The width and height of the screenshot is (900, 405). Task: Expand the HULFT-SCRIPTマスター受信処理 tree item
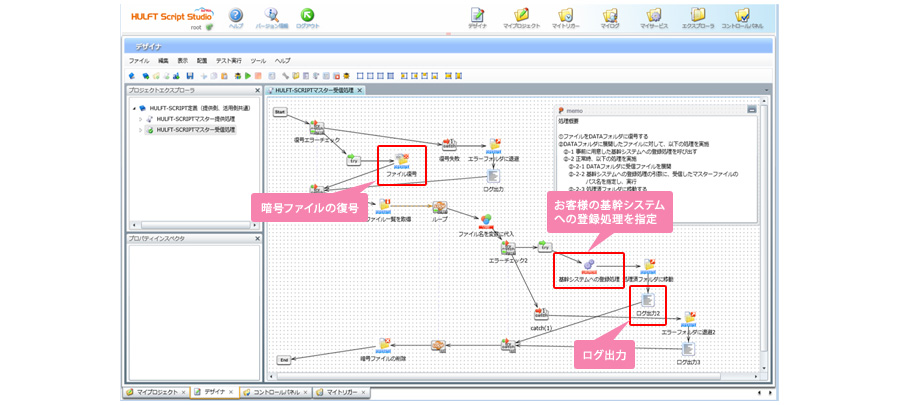coord(141,130)
